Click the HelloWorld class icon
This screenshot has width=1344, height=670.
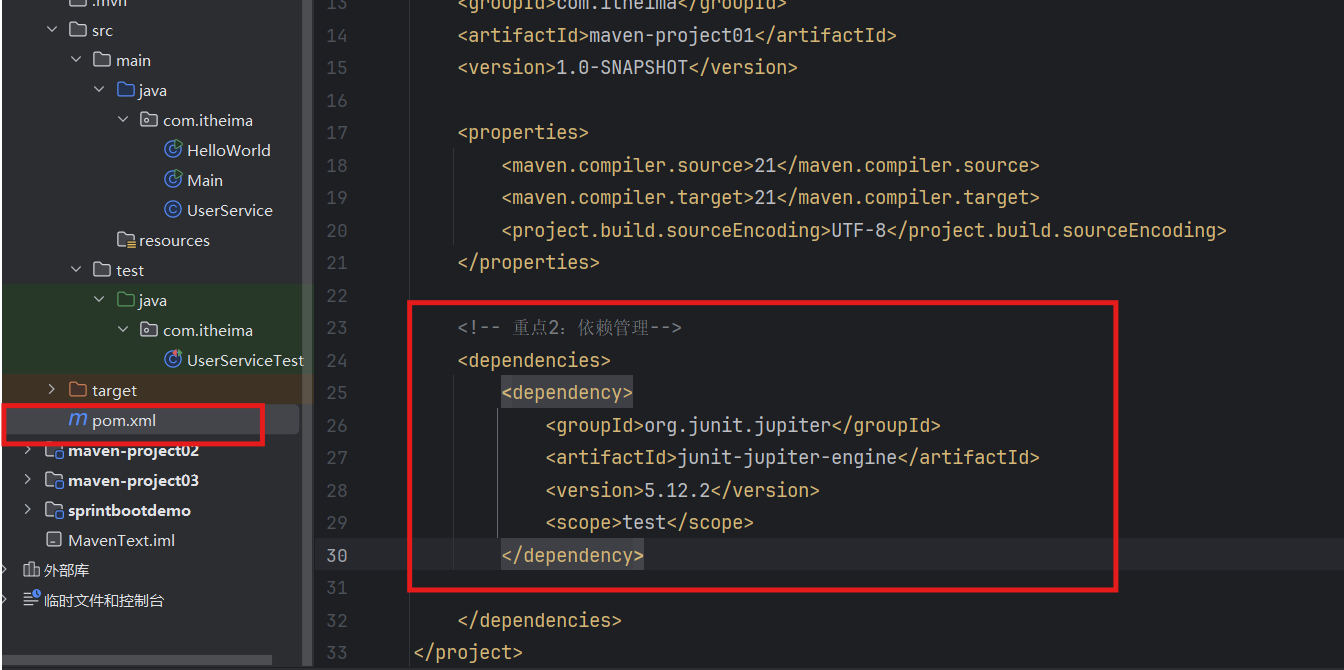pos(173,150)
